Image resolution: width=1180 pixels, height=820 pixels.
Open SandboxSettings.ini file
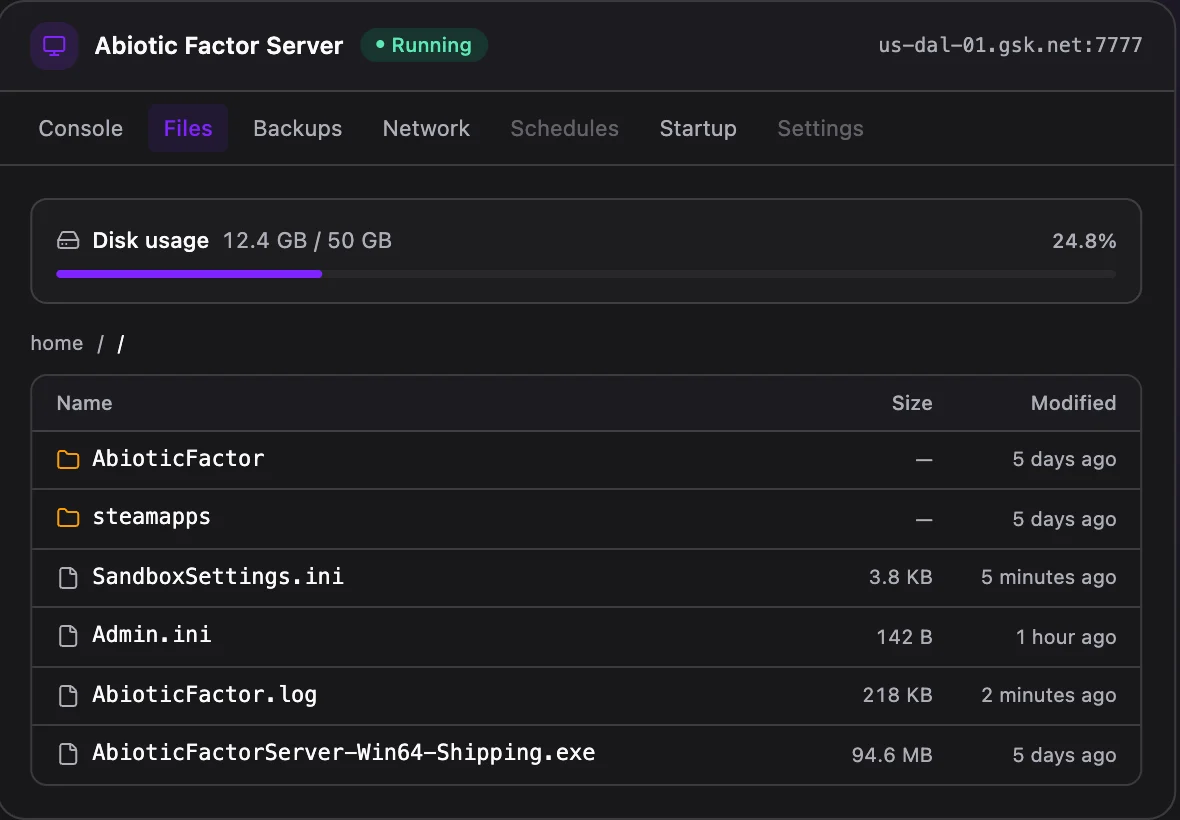tap(217, 576)
